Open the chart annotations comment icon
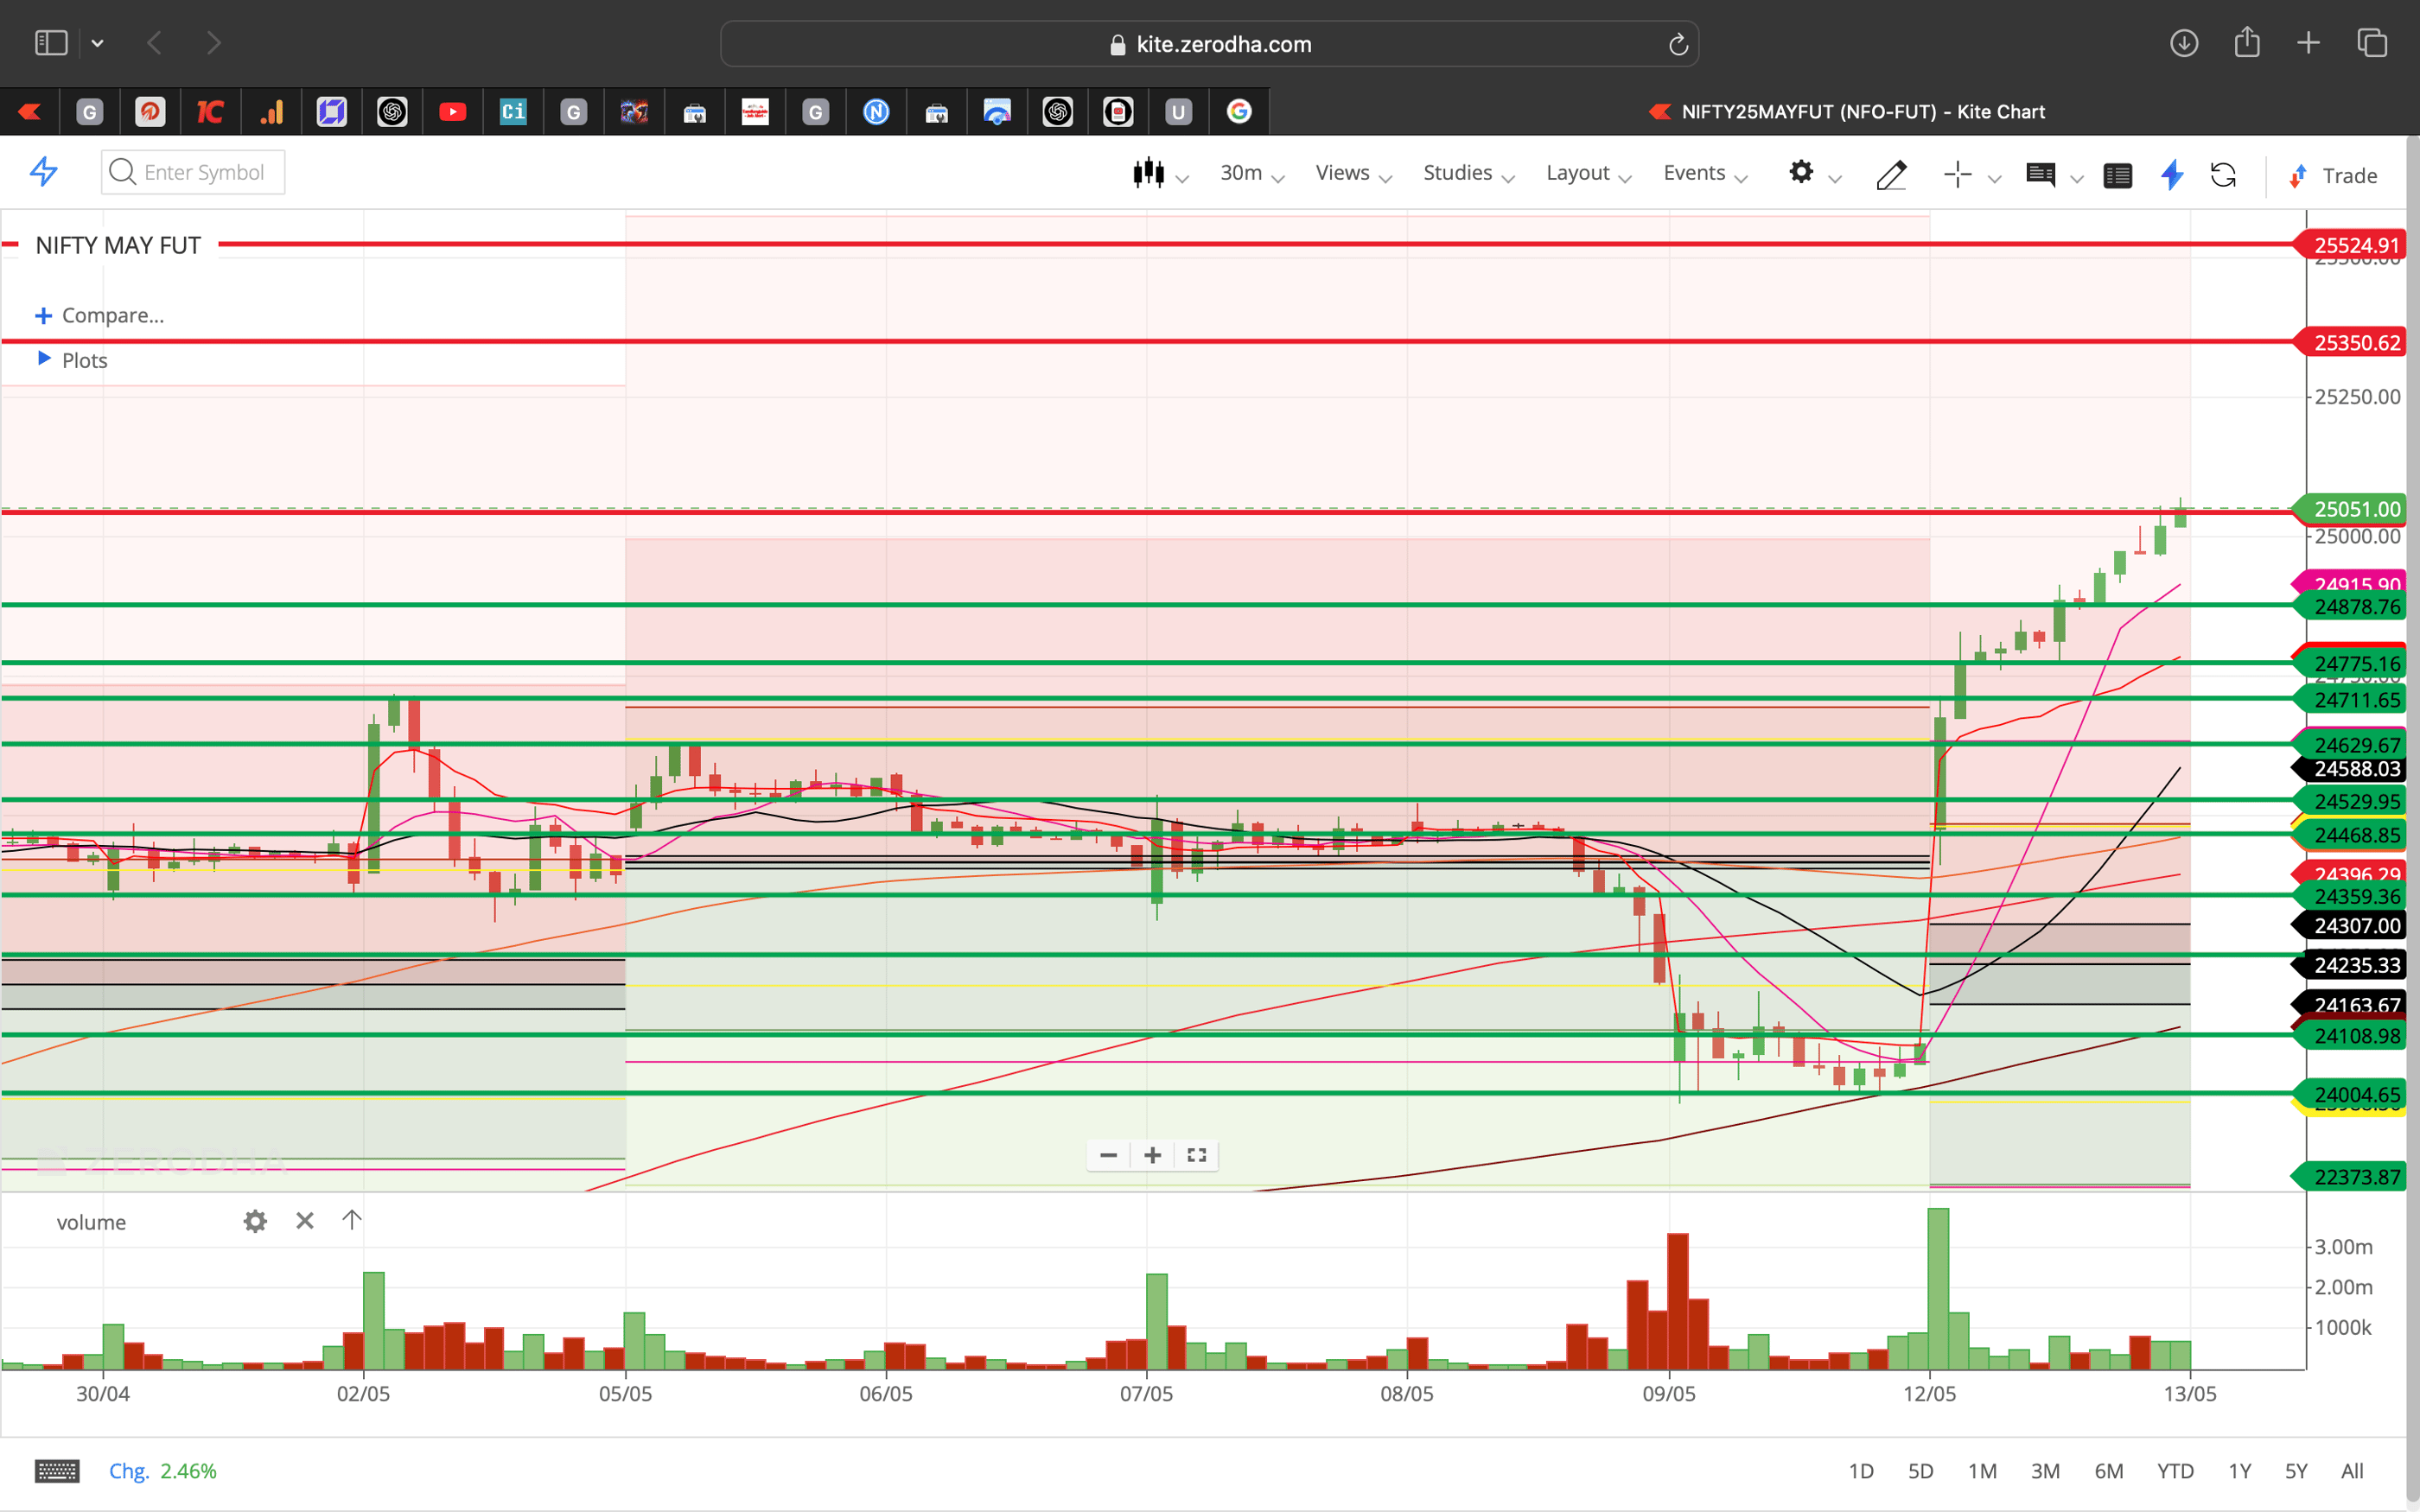2420x1512 pixels. click(2042, 175)
